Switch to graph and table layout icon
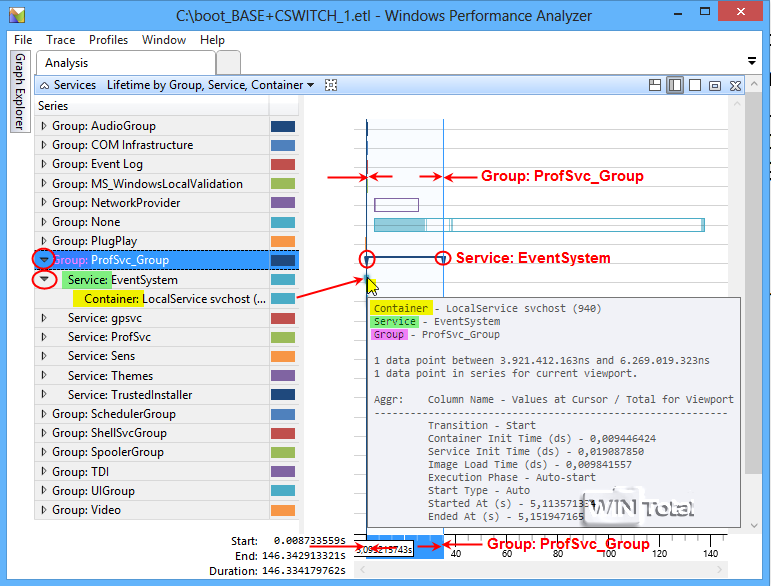 tap(655, 86)
